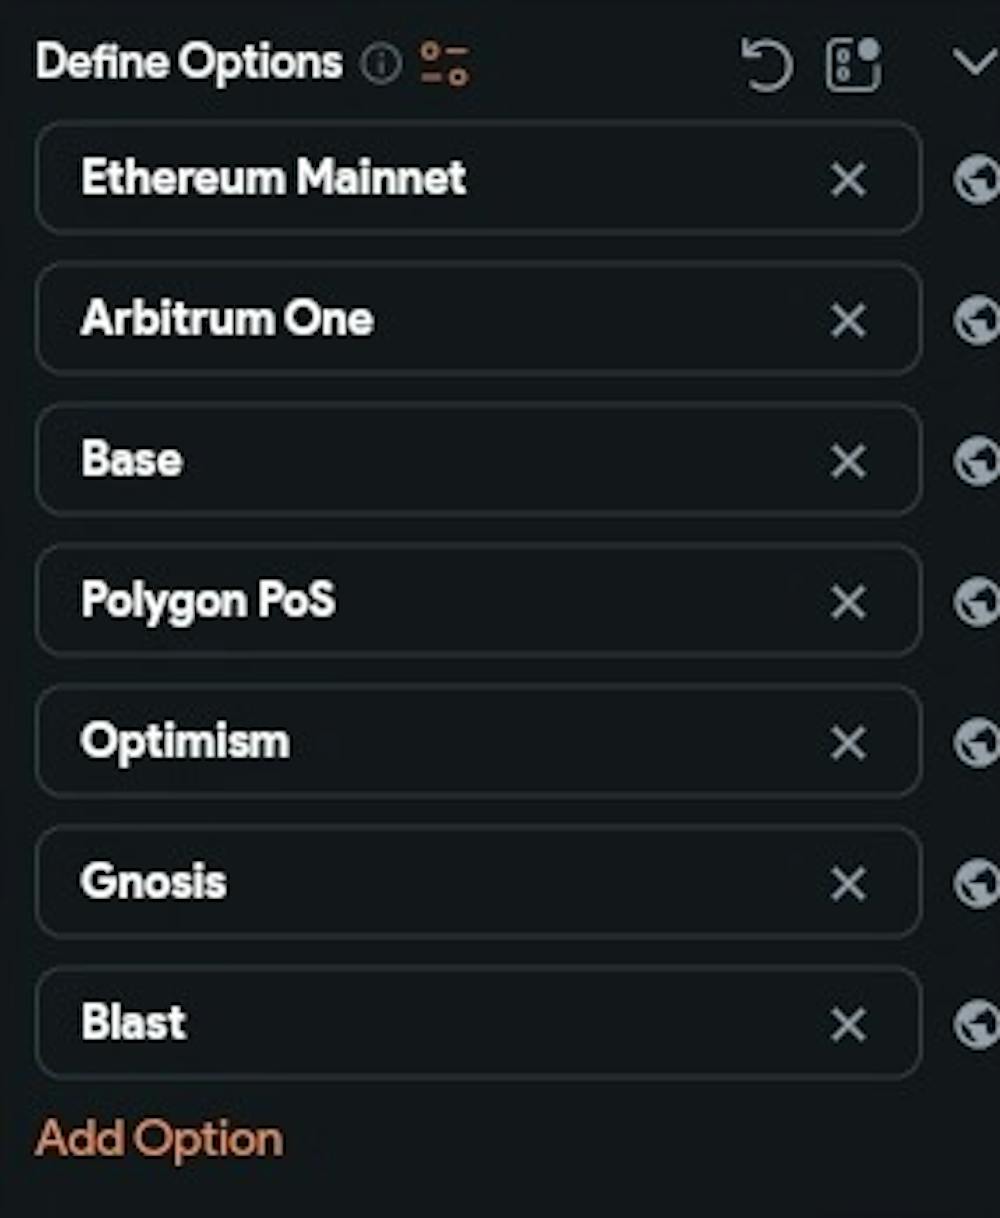Delete the Optimism option

(848, 744)
